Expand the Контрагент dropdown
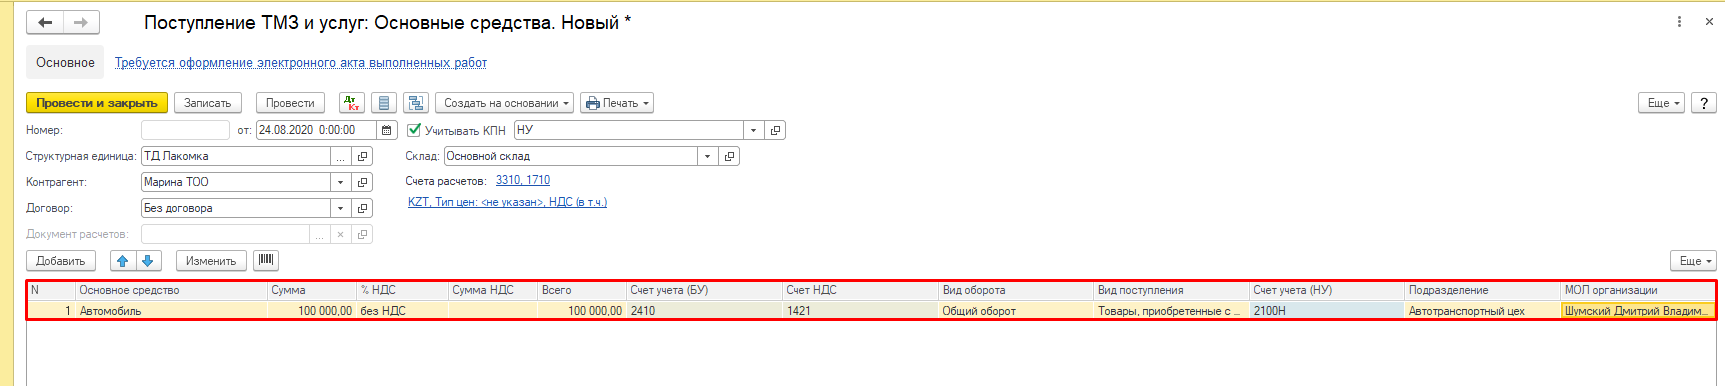1725x386 pixels. tap(341, 182)
